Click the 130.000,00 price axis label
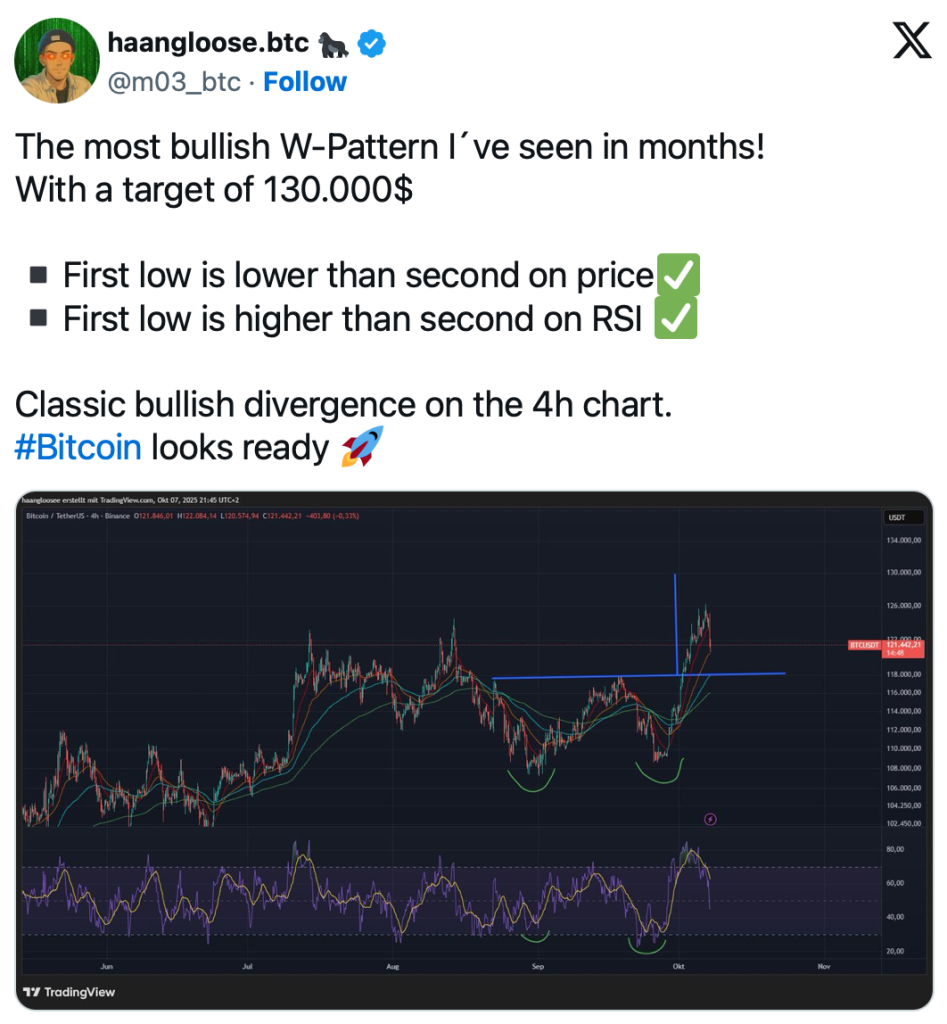The height and width of the screenshot is (1024, 947). coord(903,573)
